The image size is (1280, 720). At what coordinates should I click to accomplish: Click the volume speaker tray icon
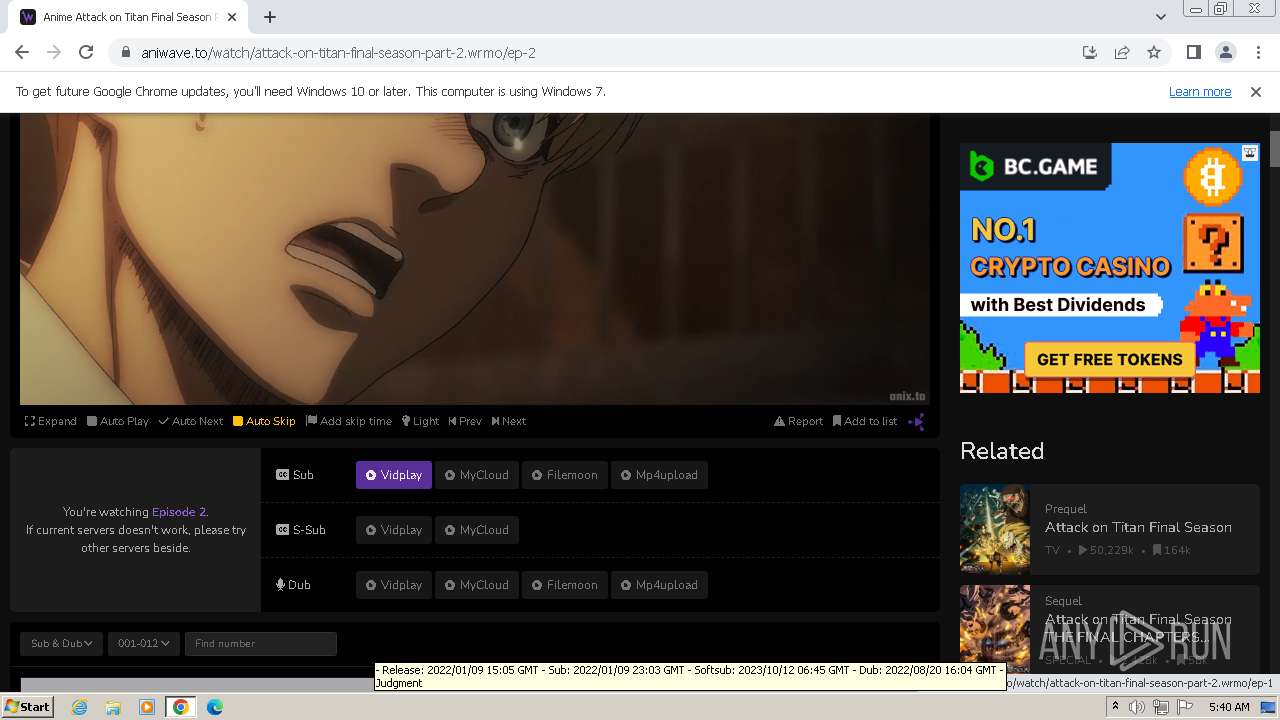pyautogui.click(x=1137, y=707)
